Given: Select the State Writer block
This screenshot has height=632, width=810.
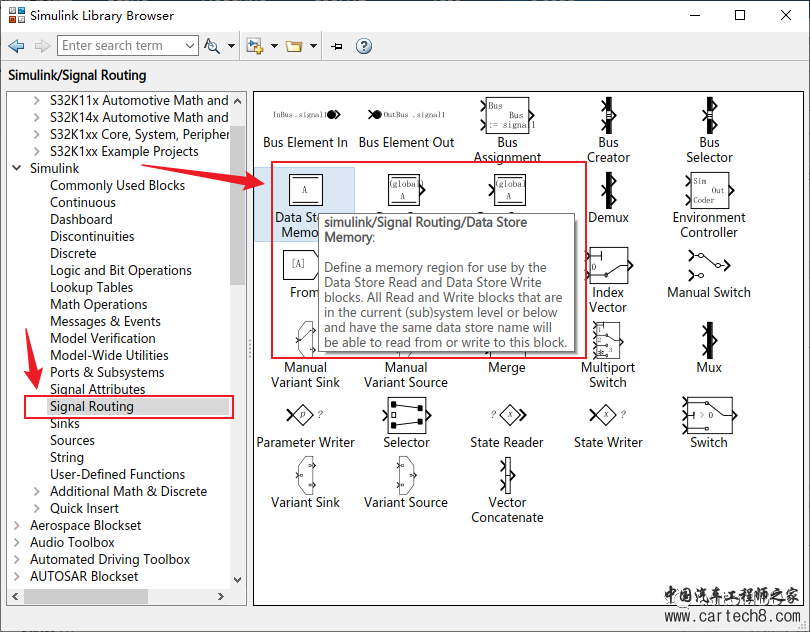Looking at the screenshot, I should [x=608, y=424].
